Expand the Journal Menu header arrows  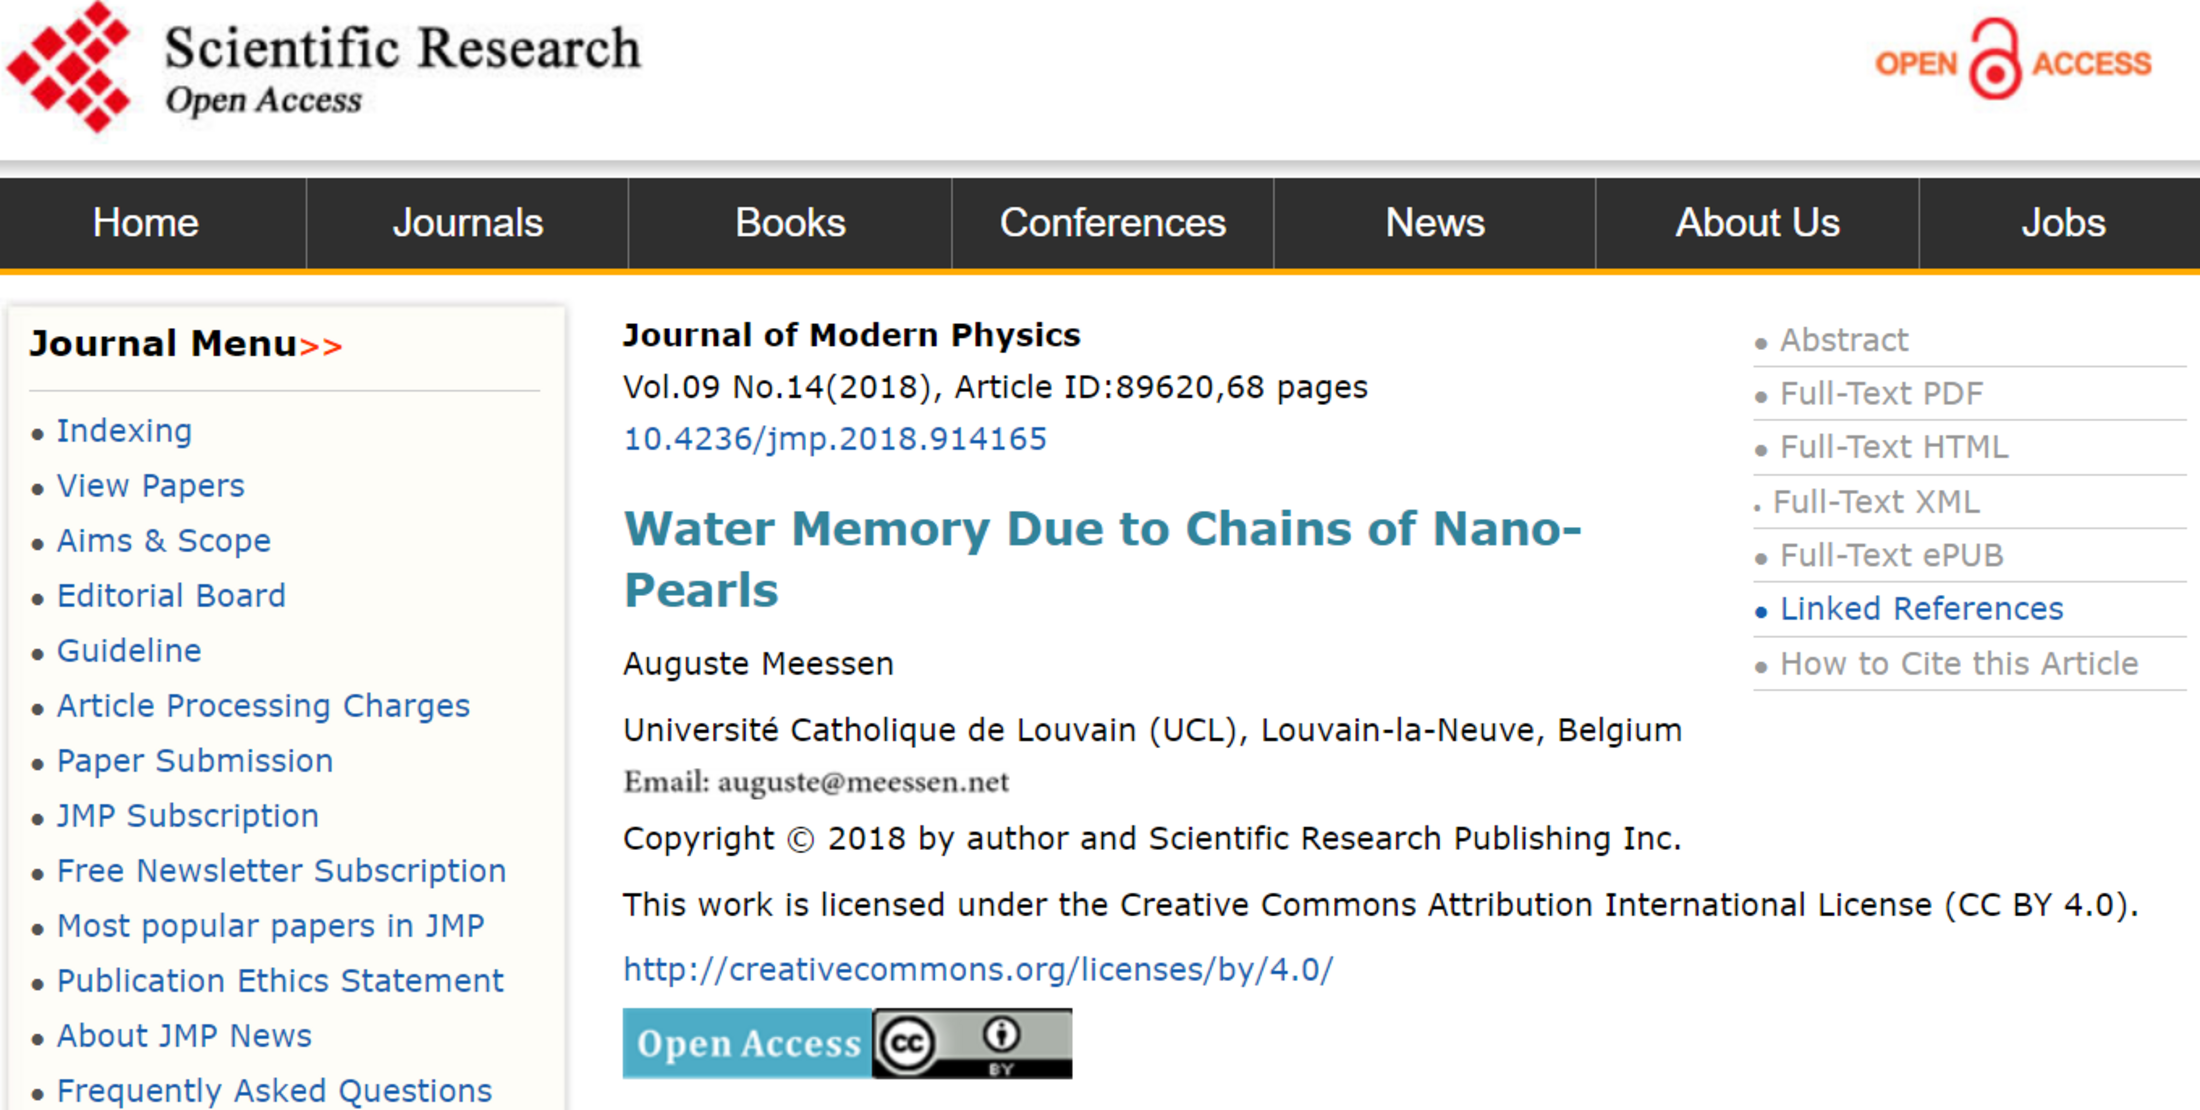(x=321, y=346)
